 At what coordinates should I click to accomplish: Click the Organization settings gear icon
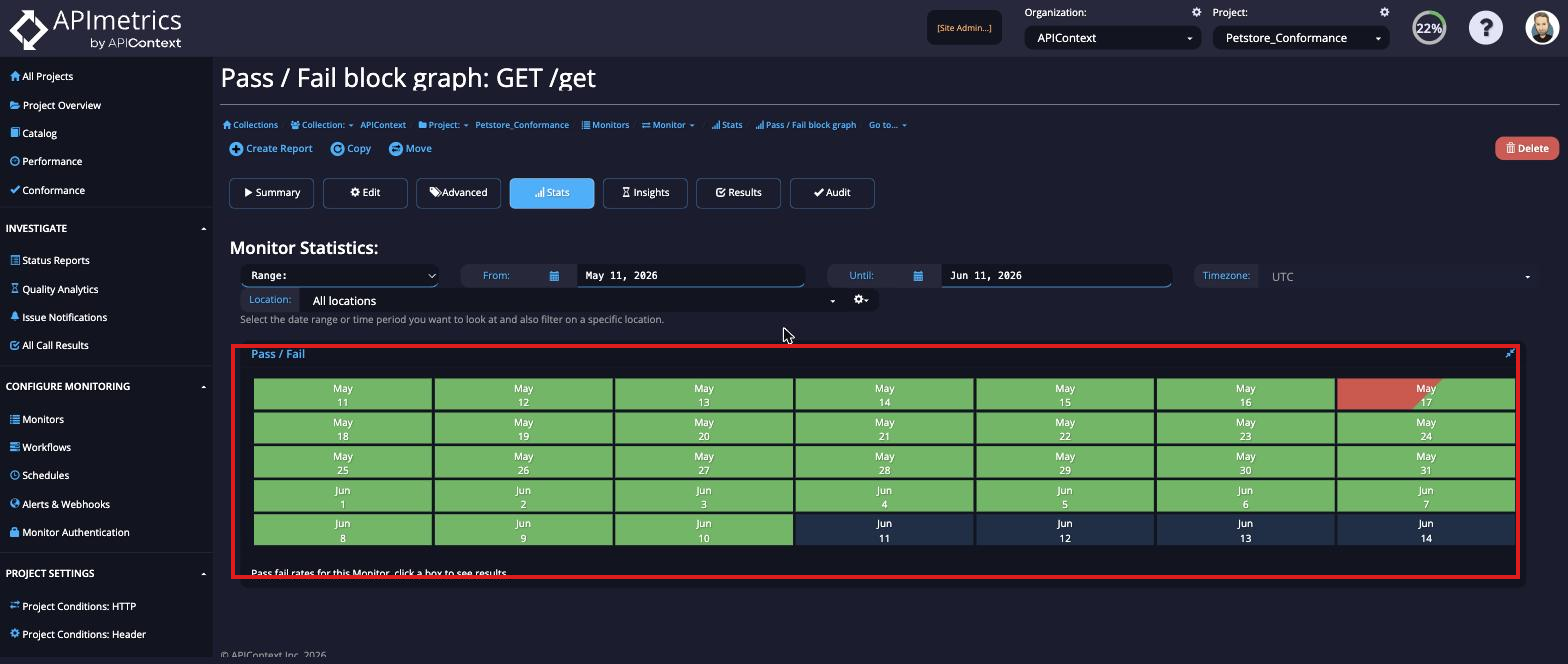[1196, 12]
